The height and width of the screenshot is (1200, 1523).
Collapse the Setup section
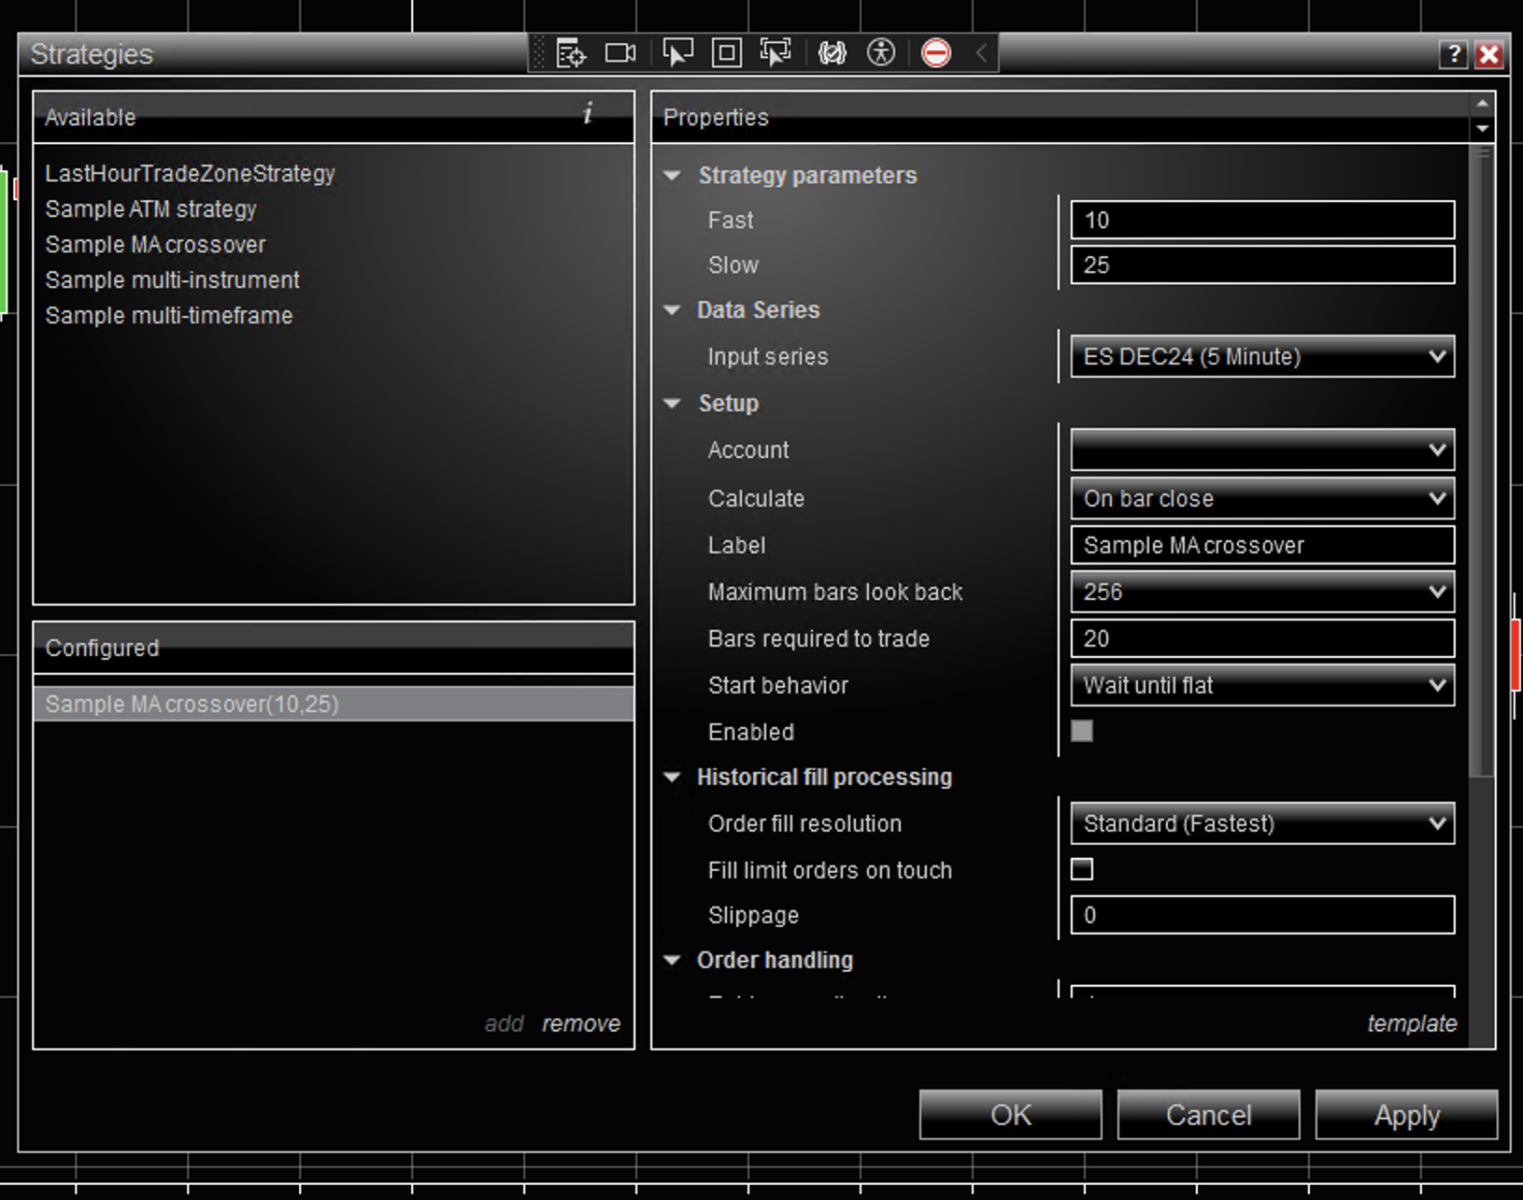tap(673, 404)
